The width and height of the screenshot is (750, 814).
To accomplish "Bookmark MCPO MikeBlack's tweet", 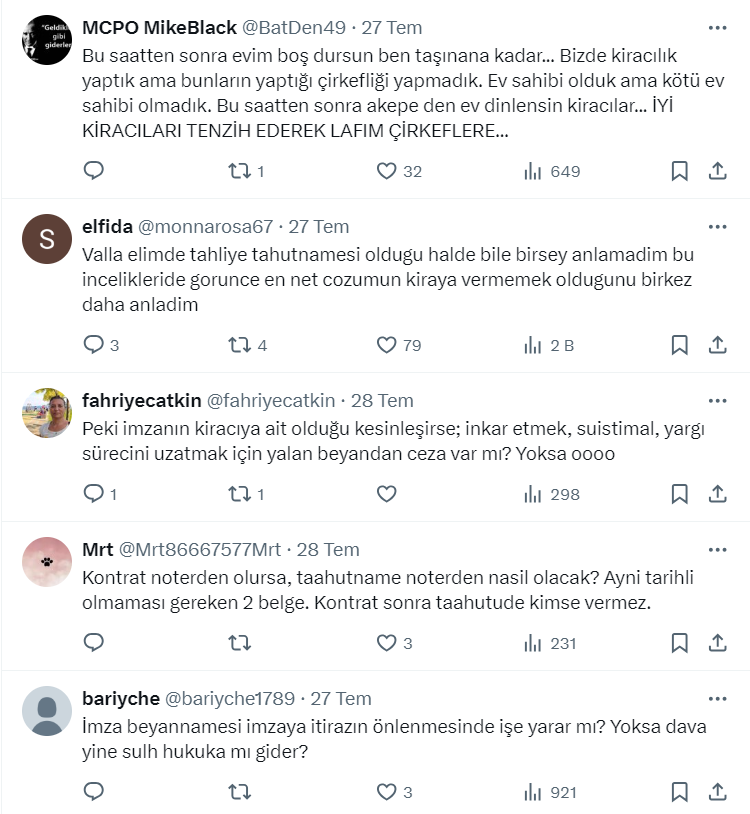I will [x=679, y=171].
